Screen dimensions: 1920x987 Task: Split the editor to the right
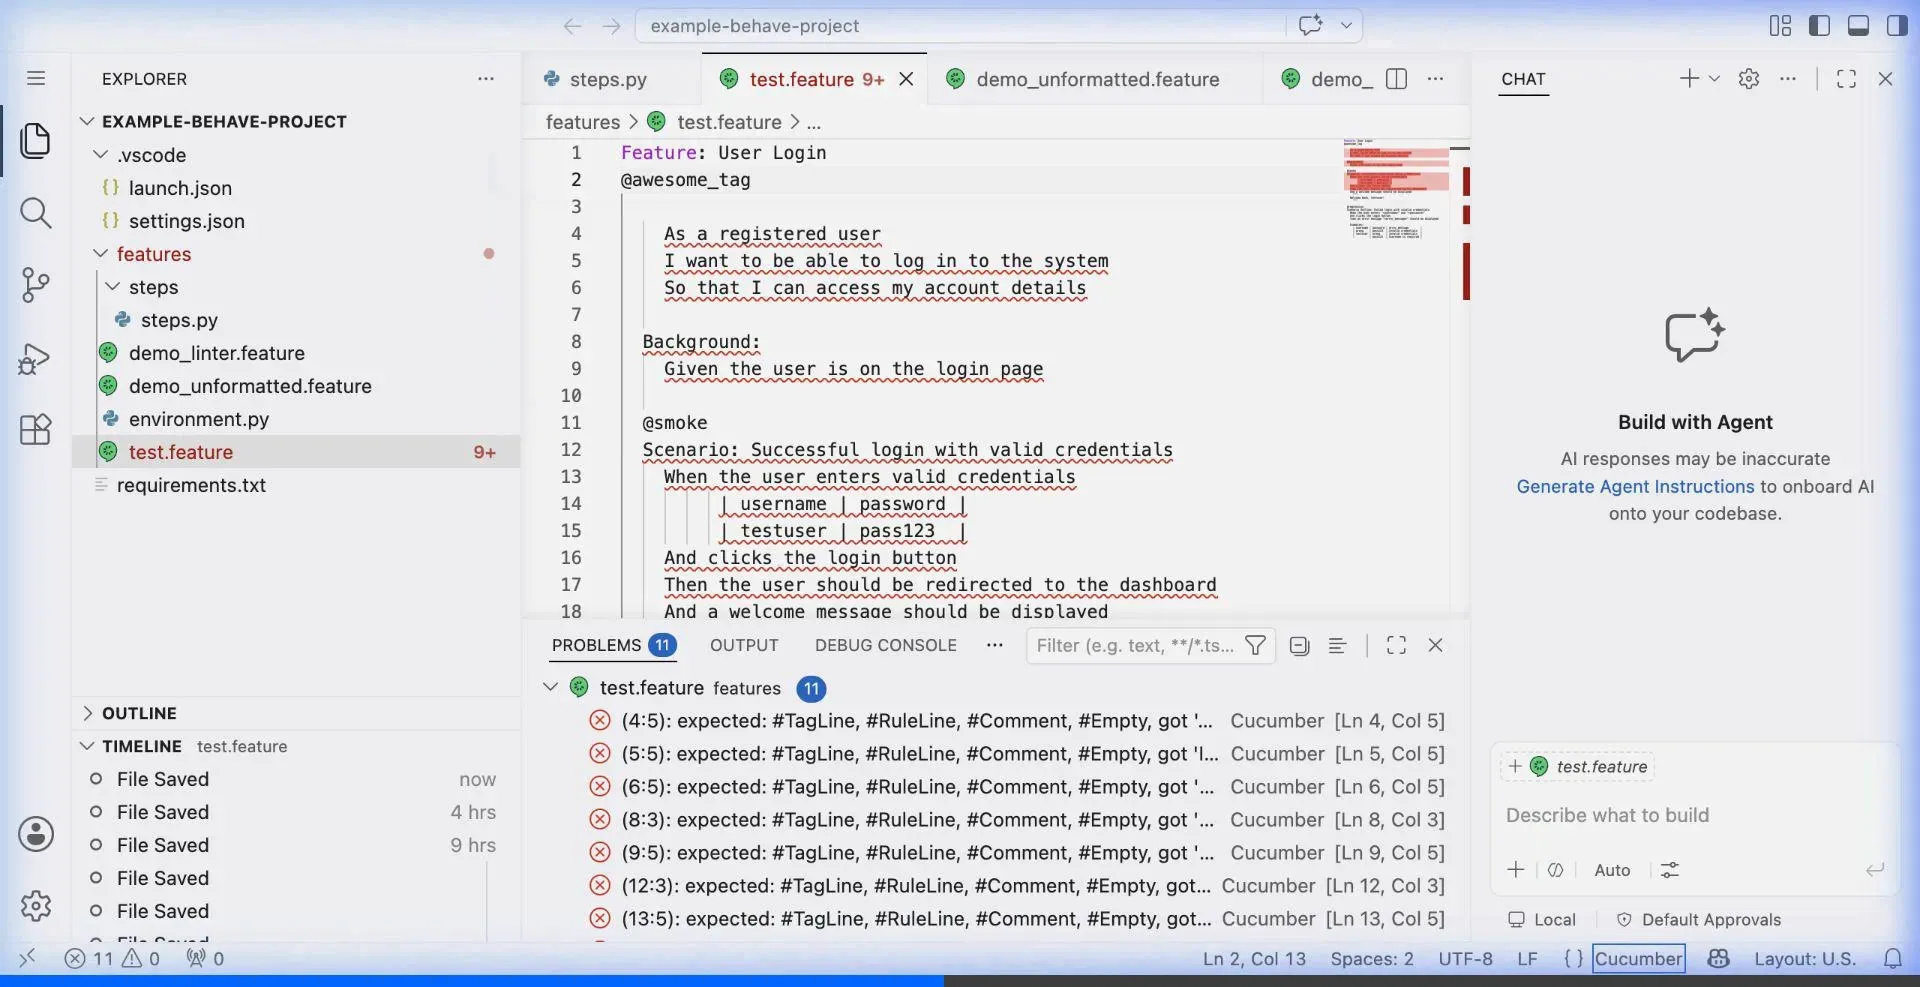tap(1397, 79)
